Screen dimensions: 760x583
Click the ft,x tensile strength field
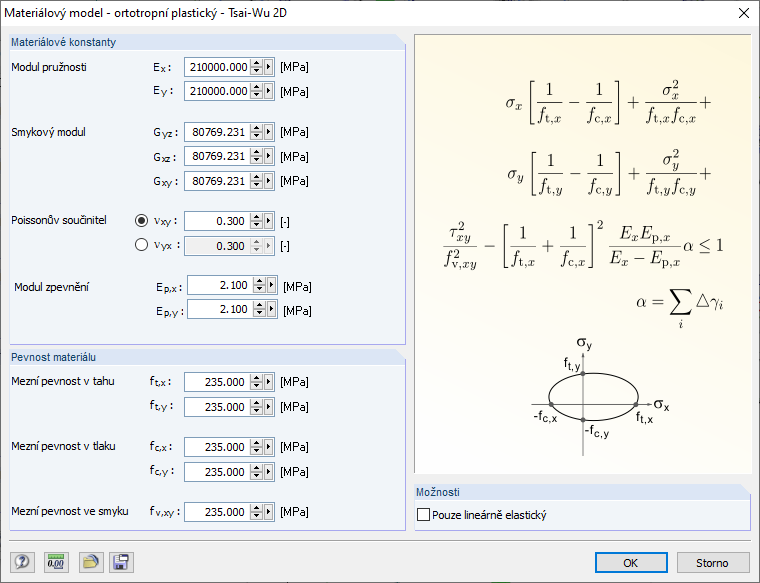tap(218, 382)
